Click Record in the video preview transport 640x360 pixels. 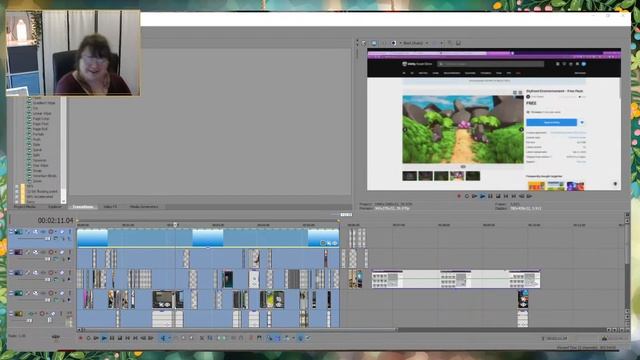[x=459, y=196]
